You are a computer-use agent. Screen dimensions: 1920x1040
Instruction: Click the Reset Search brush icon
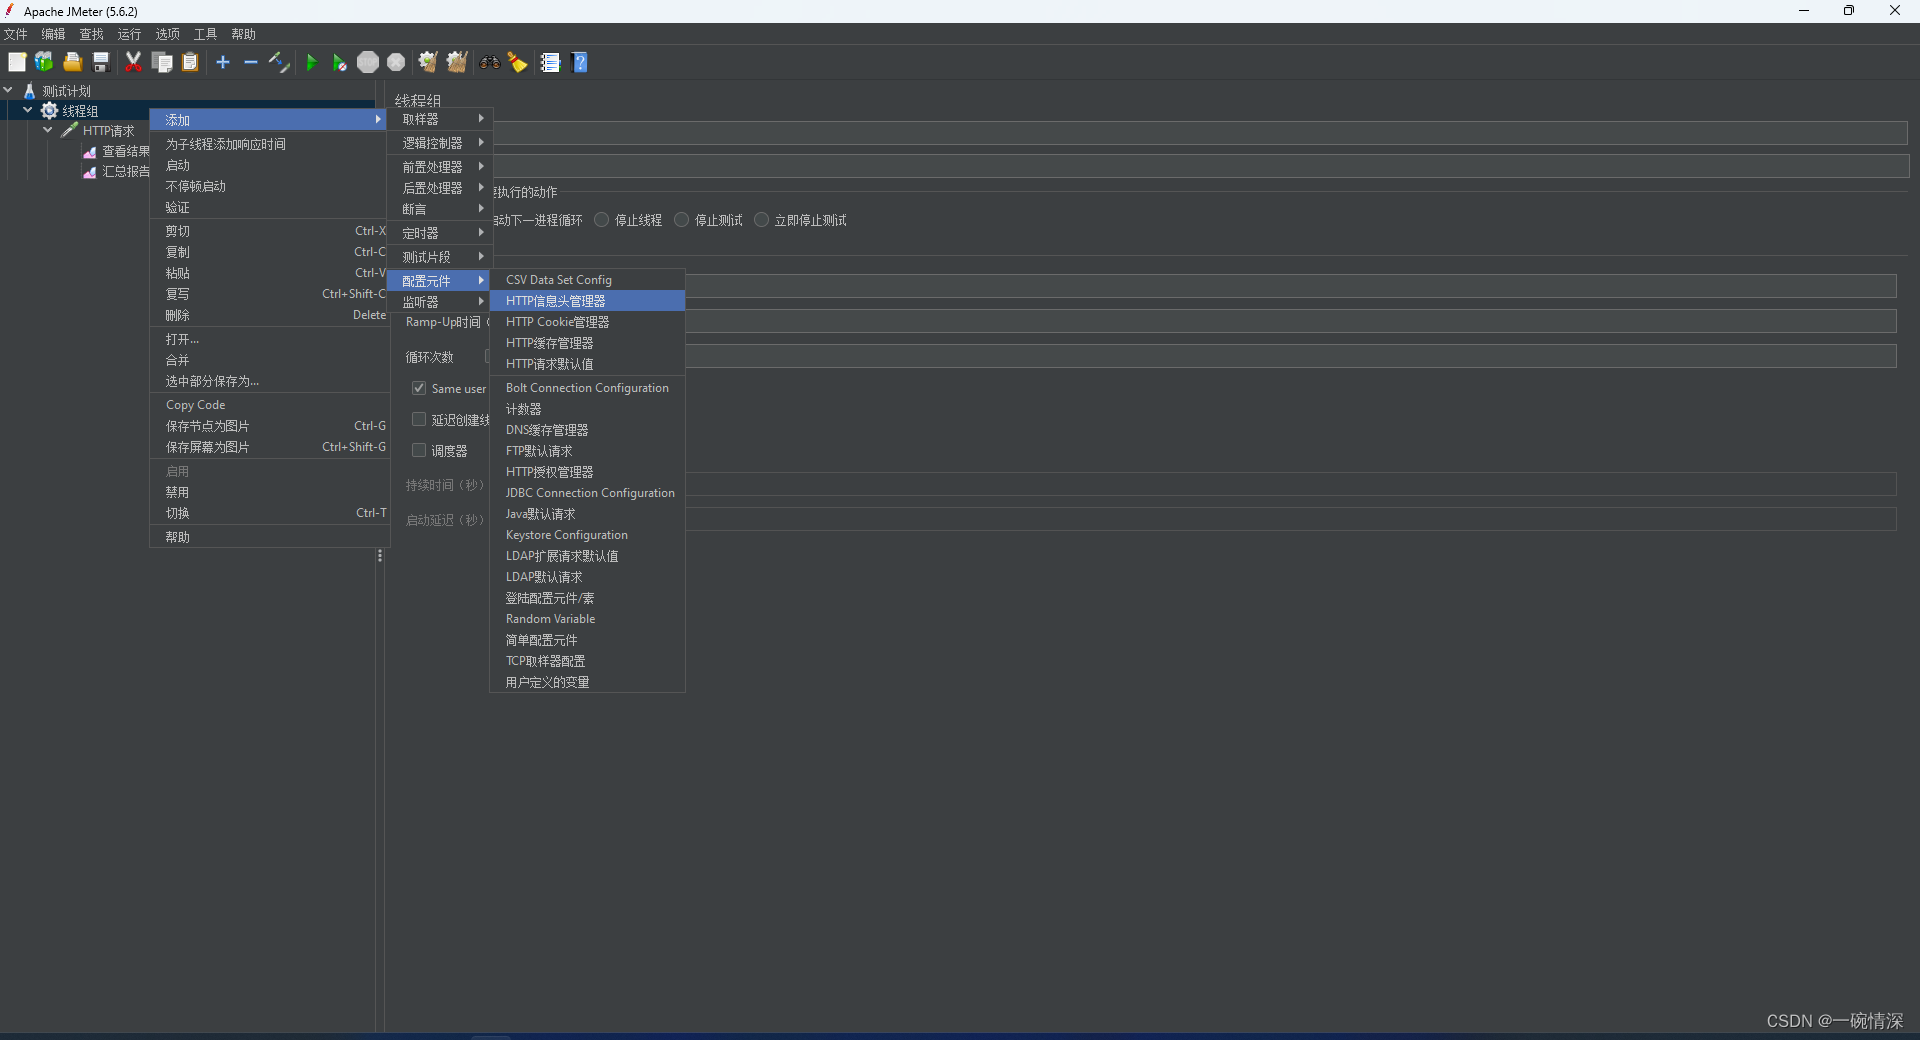517,62
